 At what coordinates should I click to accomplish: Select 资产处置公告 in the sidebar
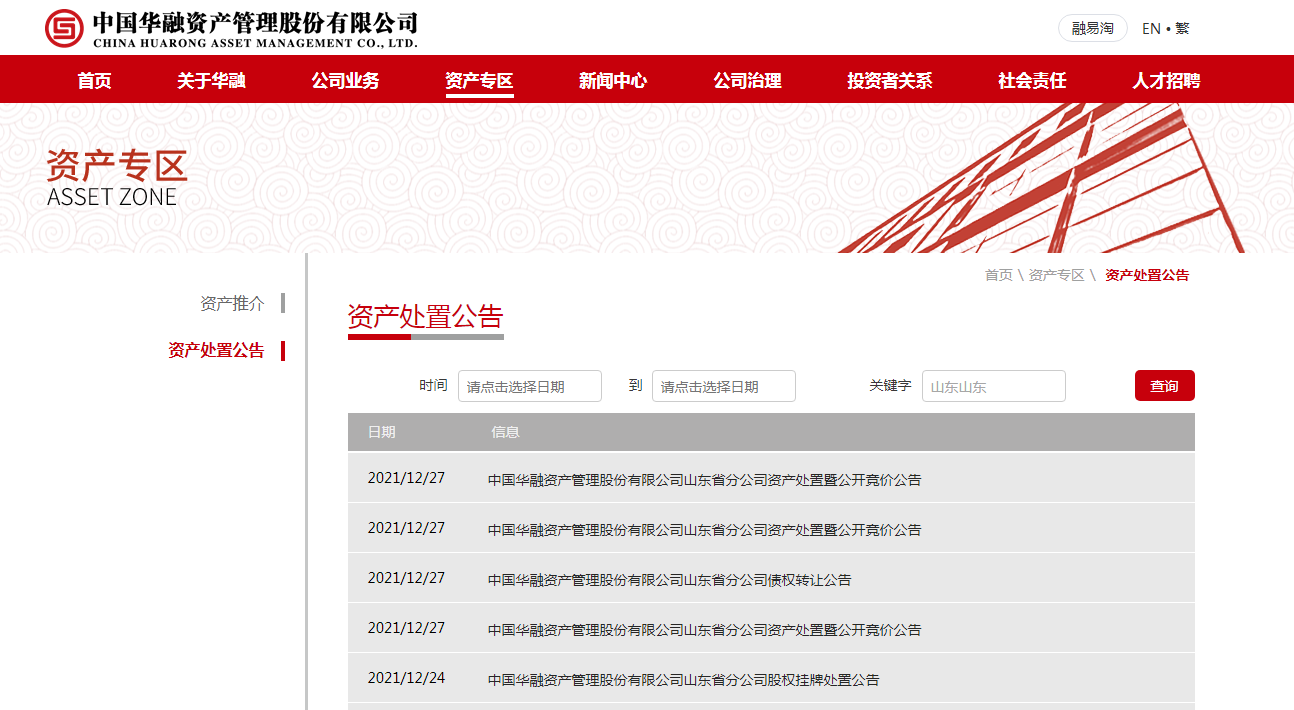[216, 350]
